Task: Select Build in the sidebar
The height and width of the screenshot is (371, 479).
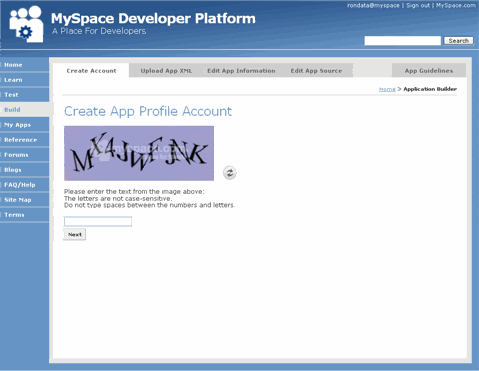Action: 24,110
